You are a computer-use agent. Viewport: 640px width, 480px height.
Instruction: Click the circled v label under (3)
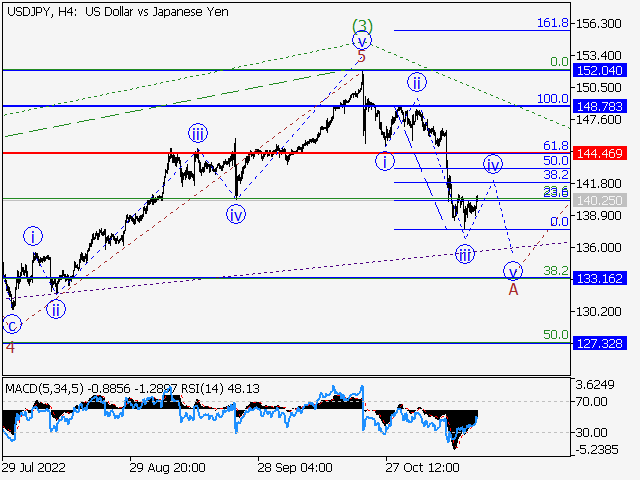(362, 41)
